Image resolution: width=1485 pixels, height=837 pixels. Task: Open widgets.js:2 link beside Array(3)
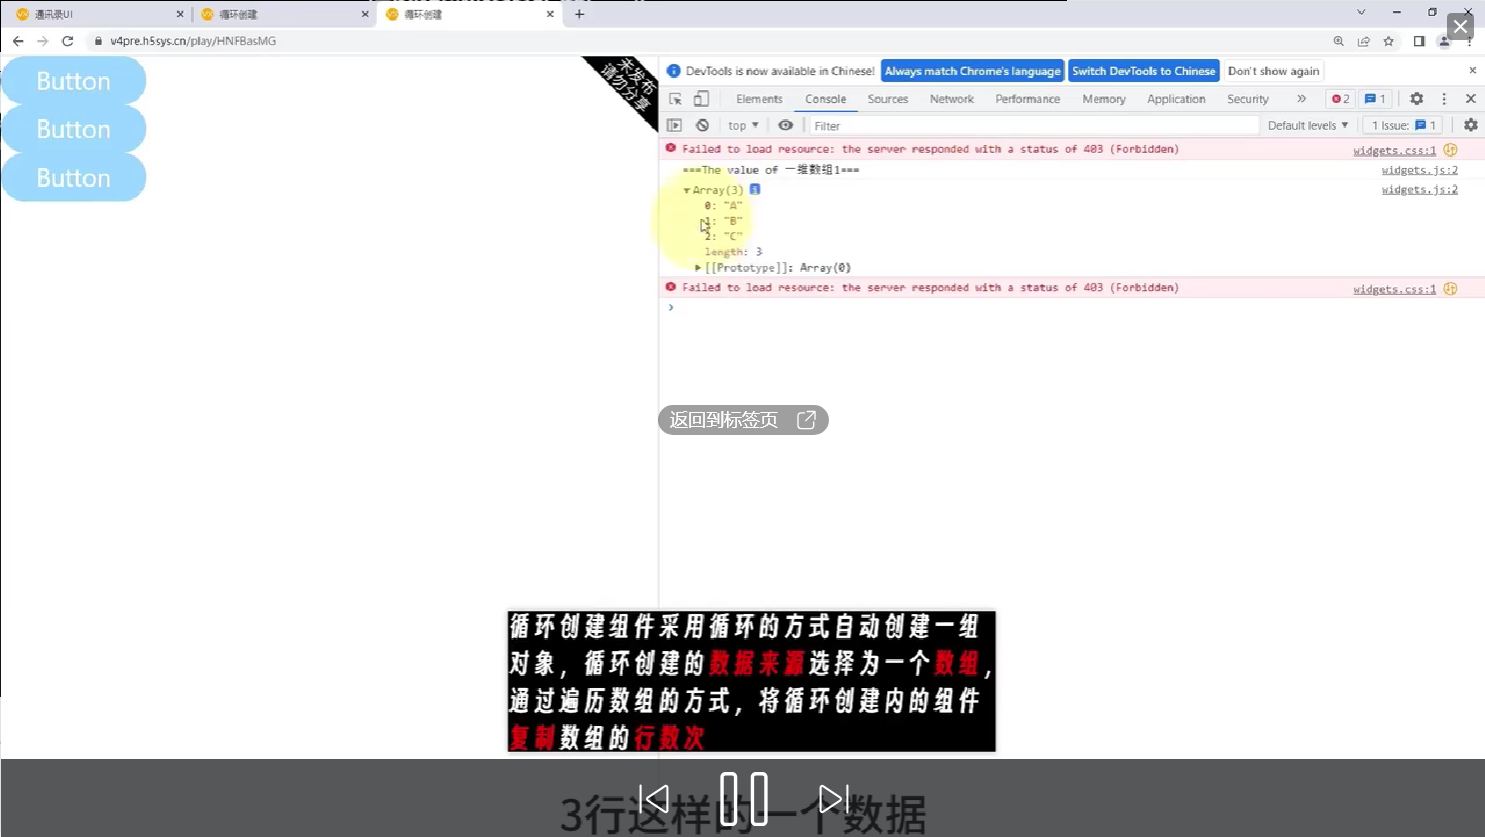coord(1419,189)
